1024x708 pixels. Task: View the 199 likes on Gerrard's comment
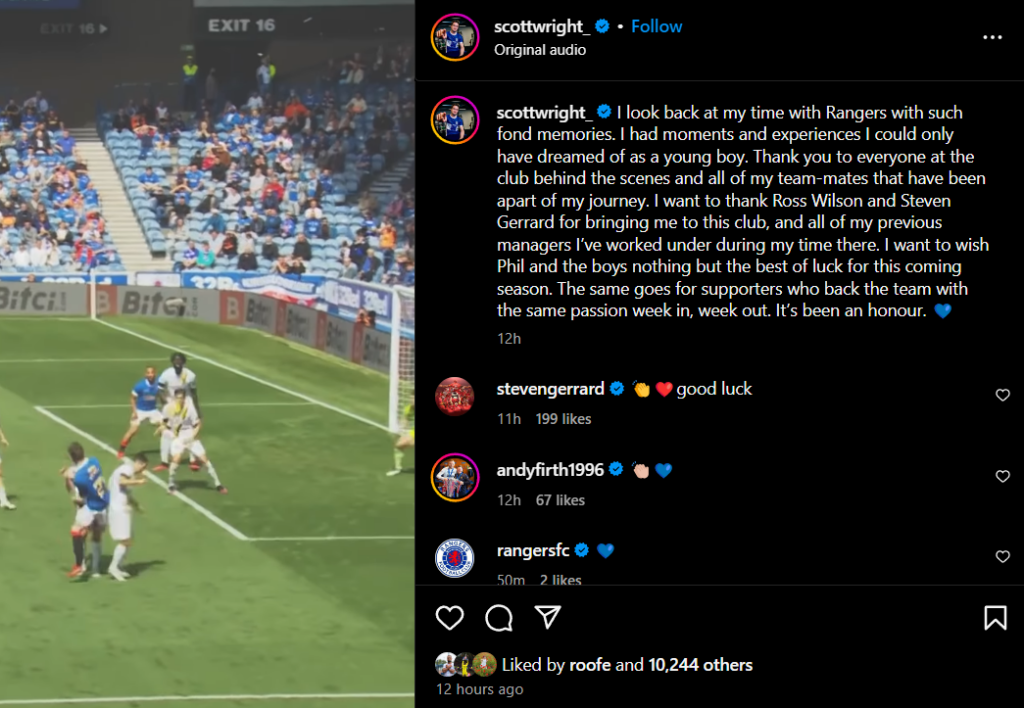tap(563, 419)
